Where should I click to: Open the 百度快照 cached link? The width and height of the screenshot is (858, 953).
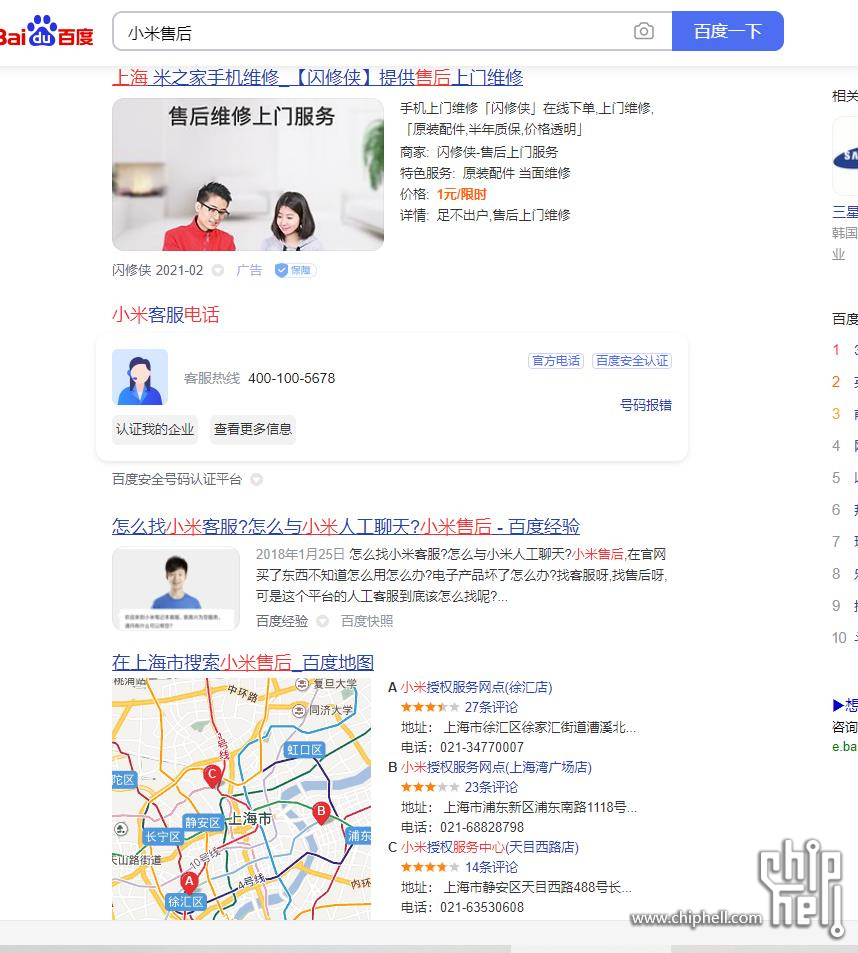point(367,621)
